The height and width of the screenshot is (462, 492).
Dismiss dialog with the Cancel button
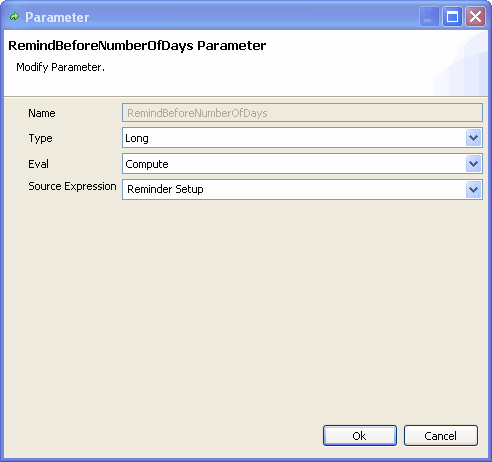click(441, 436)
